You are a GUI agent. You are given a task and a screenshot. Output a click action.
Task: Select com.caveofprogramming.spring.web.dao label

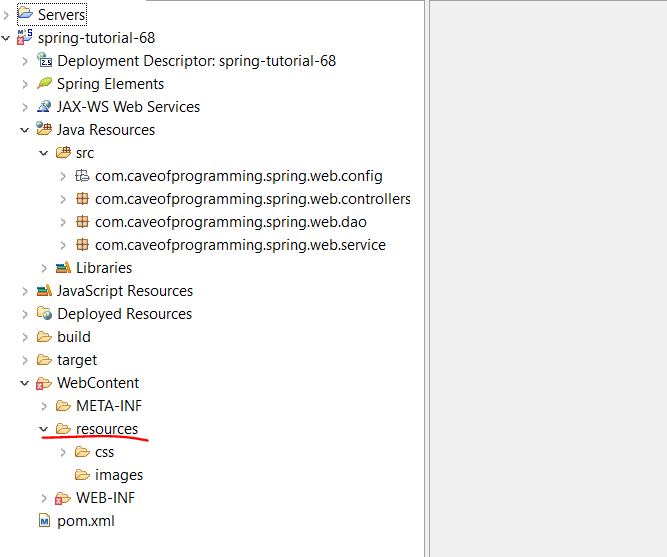231,222
